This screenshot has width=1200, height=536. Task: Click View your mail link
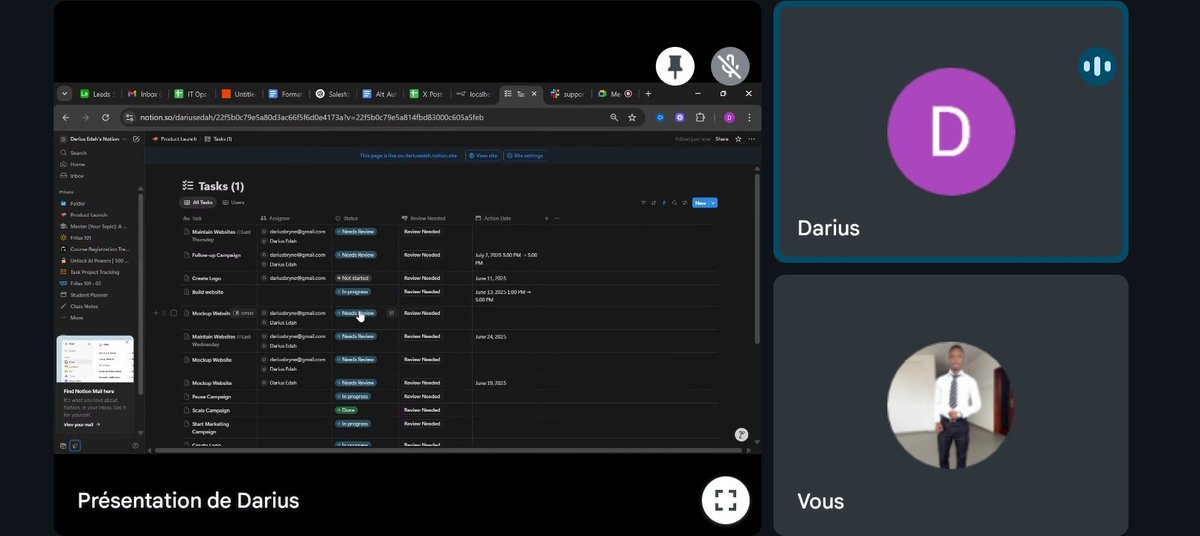(x=81, y=424)
